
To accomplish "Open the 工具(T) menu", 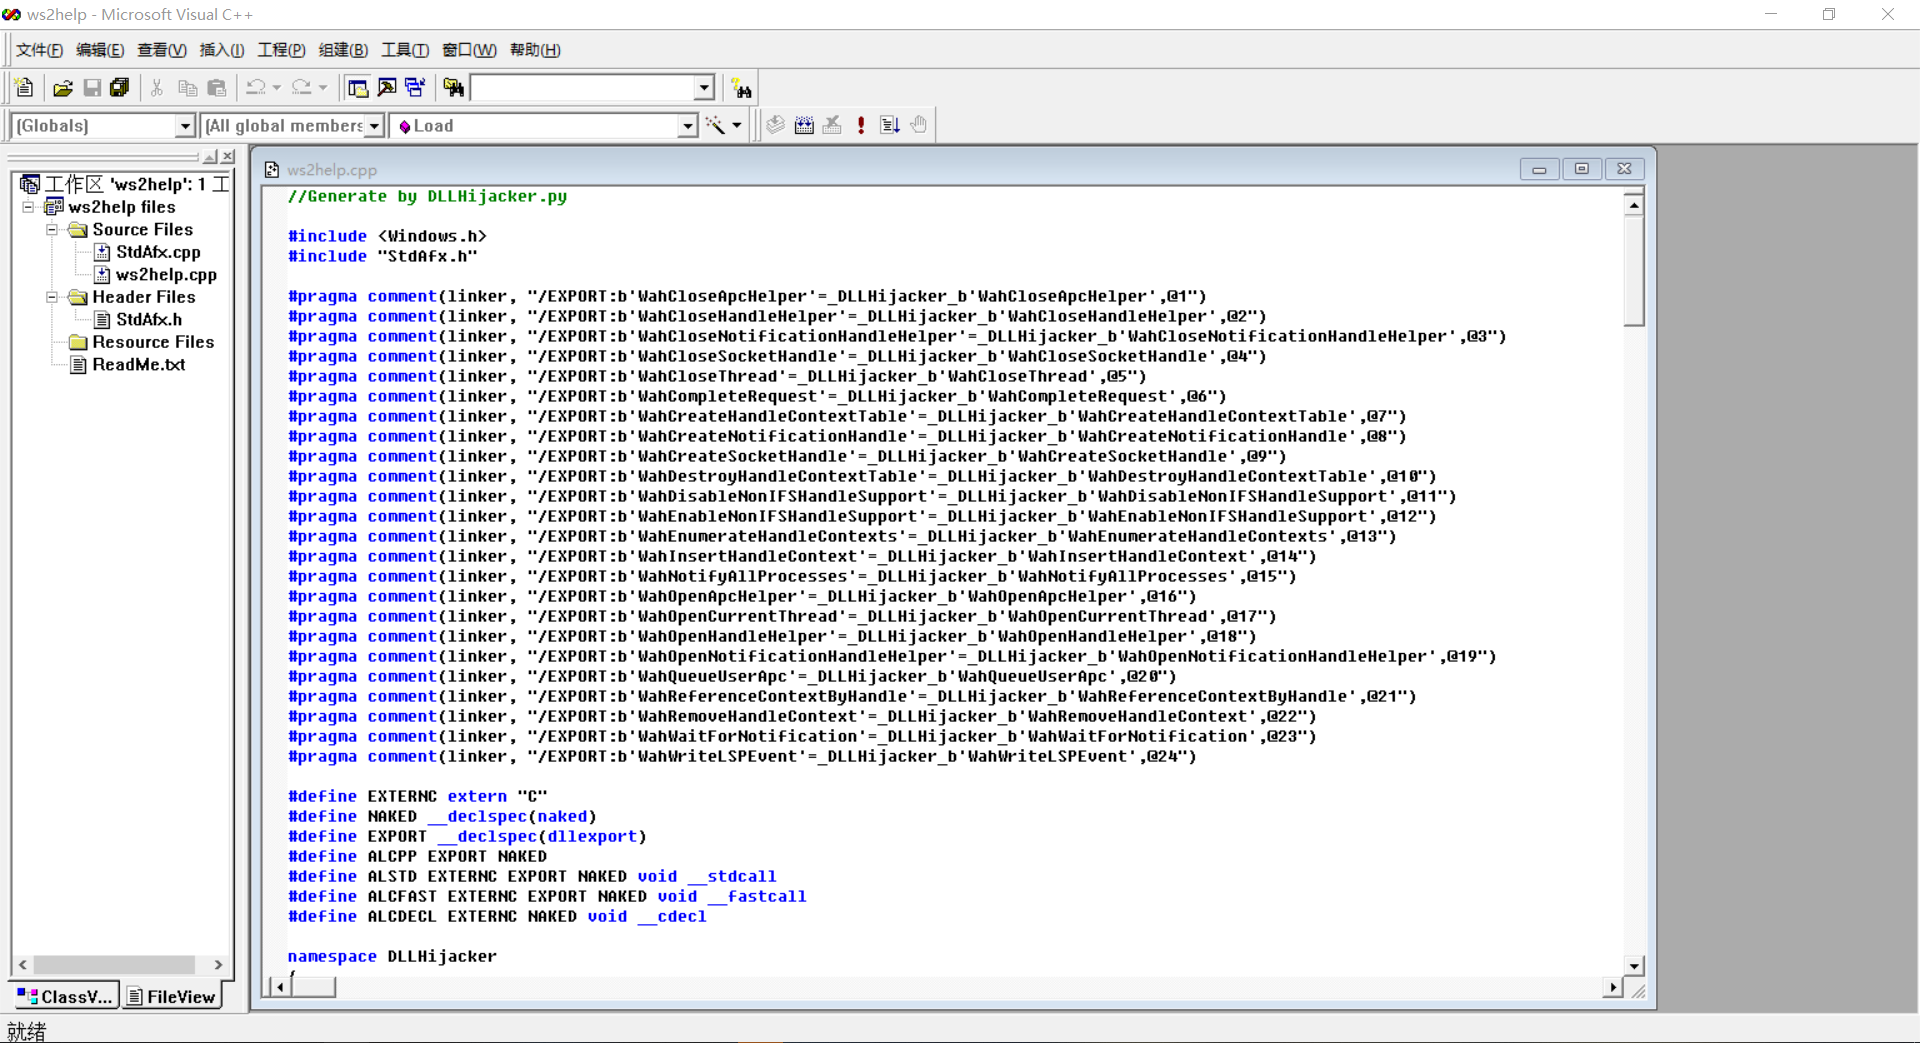I will click(405, 50).
